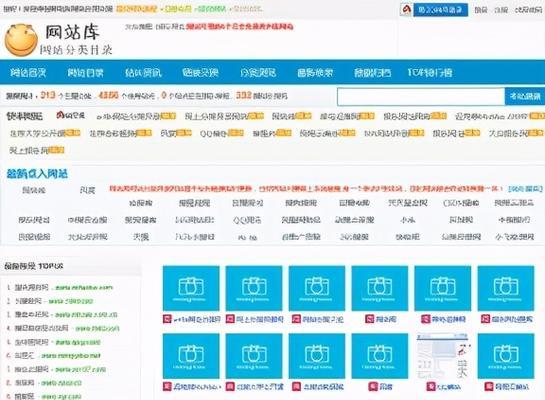The height and width of the screenshot is (400, 545).
Task: Click the orange number 332 in statistics bar
Action: coord(244,95)
